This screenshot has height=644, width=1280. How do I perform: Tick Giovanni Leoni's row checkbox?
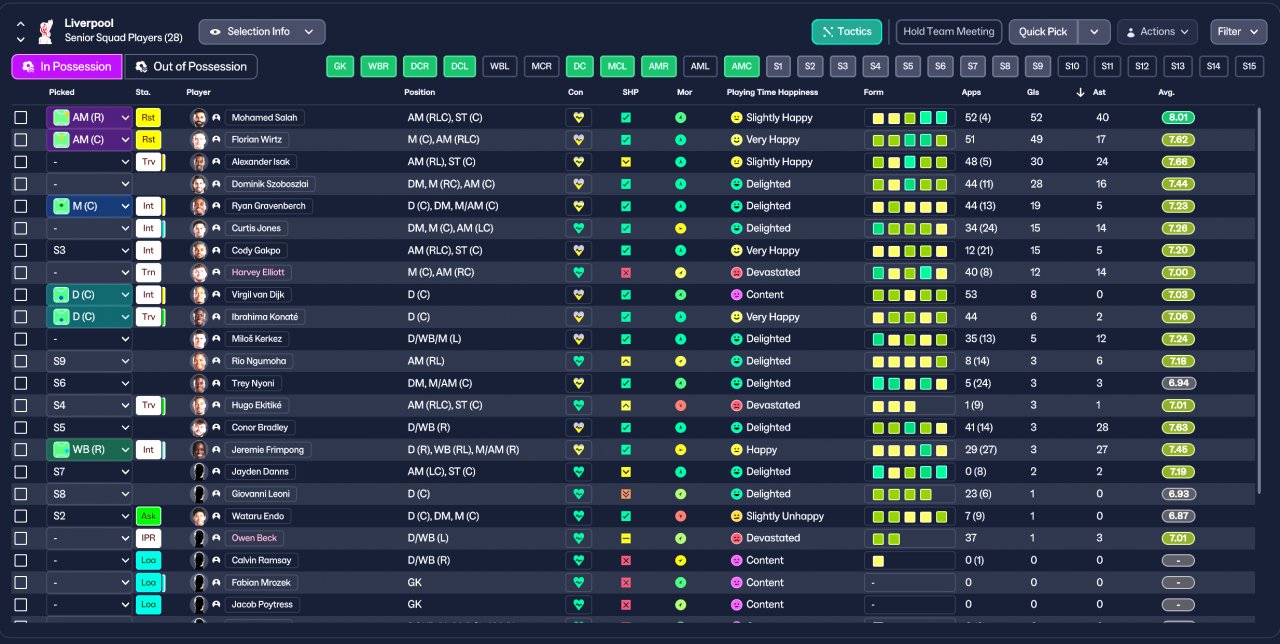pos(21,494)
